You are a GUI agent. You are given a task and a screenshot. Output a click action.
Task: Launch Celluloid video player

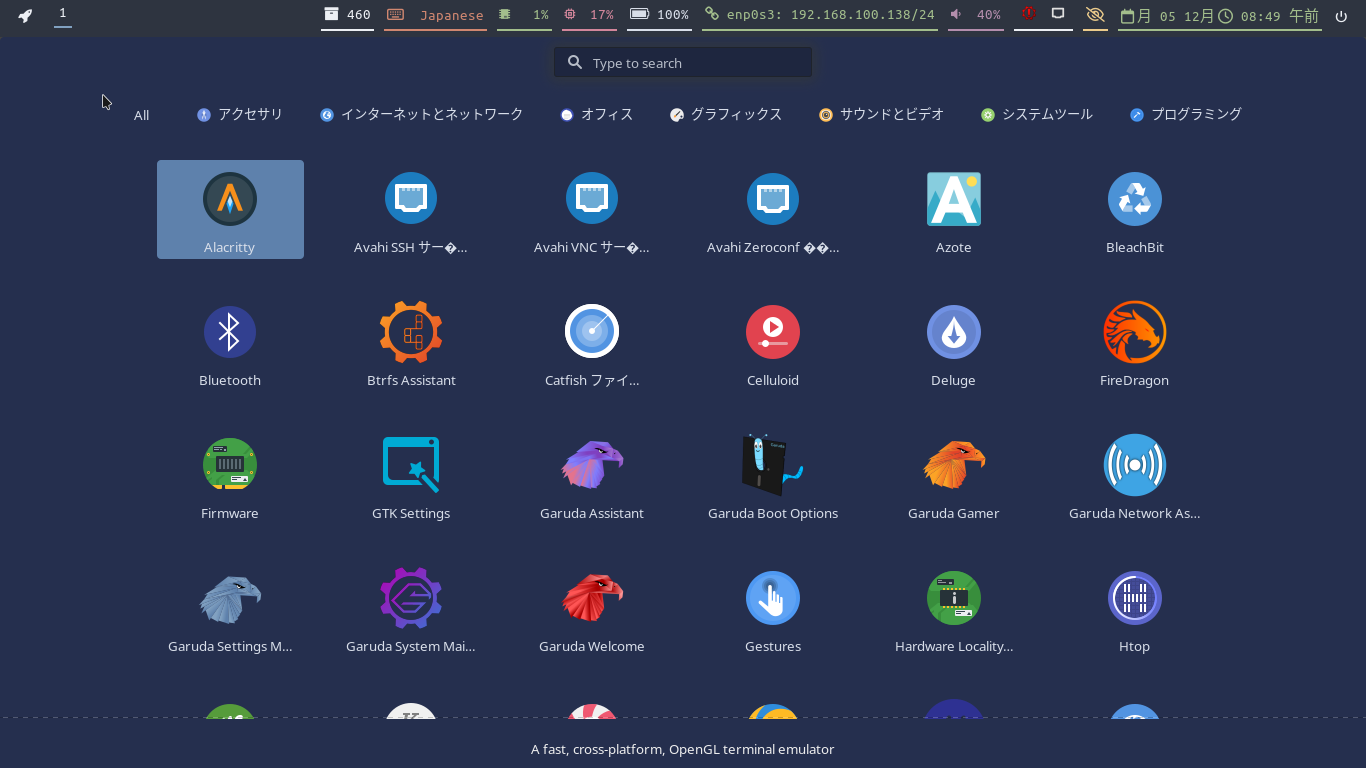[x=773, y=342]
